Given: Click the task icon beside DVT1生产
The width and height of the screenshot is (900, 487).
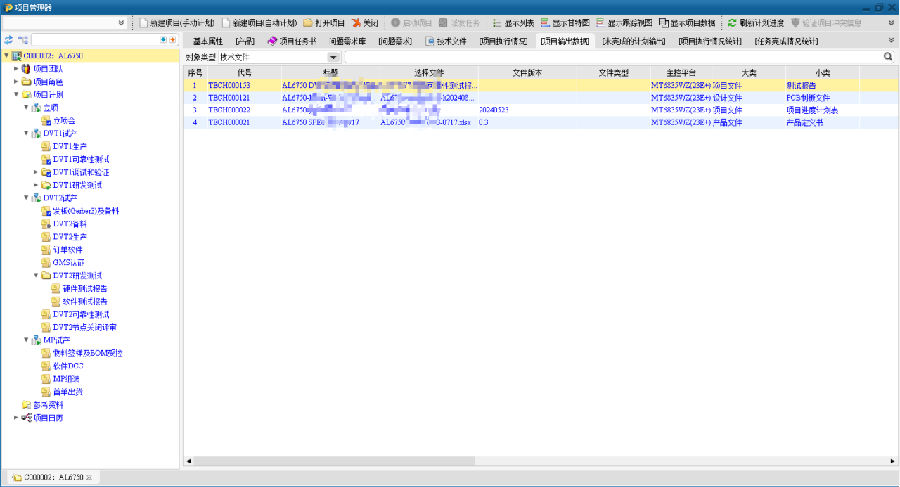Looking at the screenshot, I should (46, 146).
